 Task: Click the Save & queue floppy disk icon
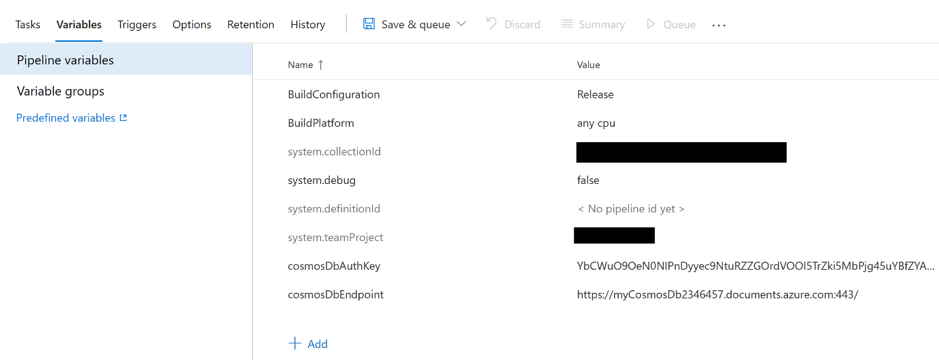tap(369, 24)
